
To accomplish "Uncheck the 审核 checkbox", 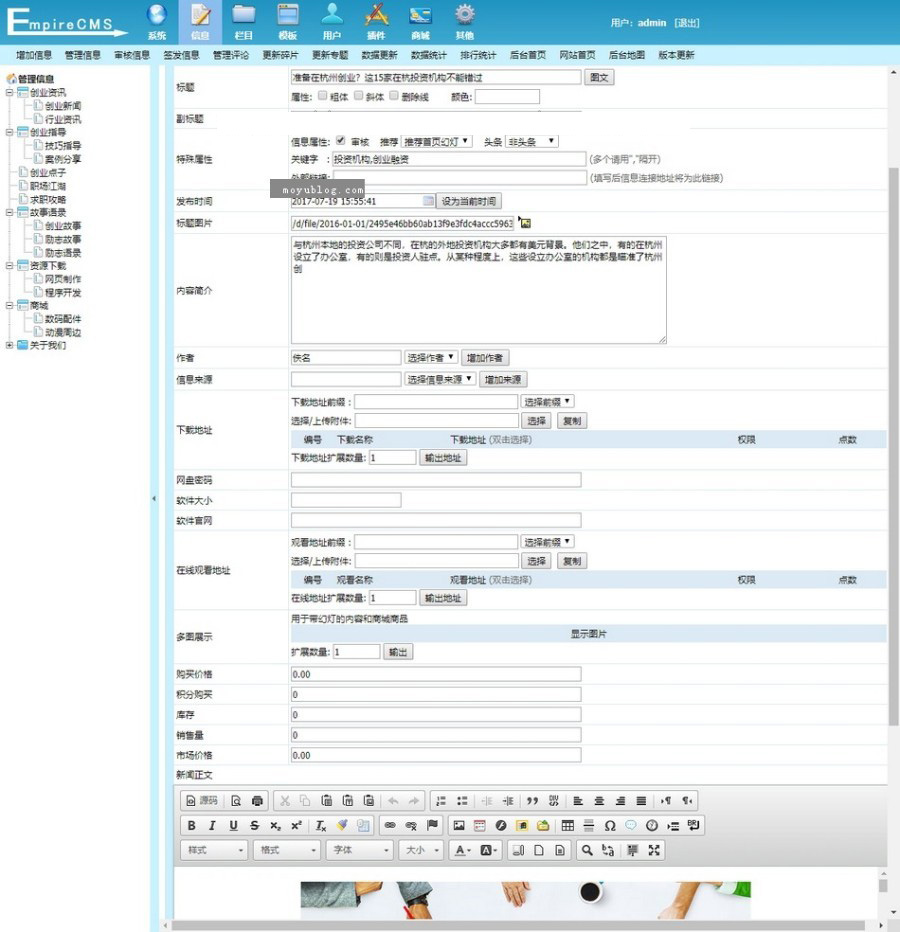I will (x=341, y=141).
